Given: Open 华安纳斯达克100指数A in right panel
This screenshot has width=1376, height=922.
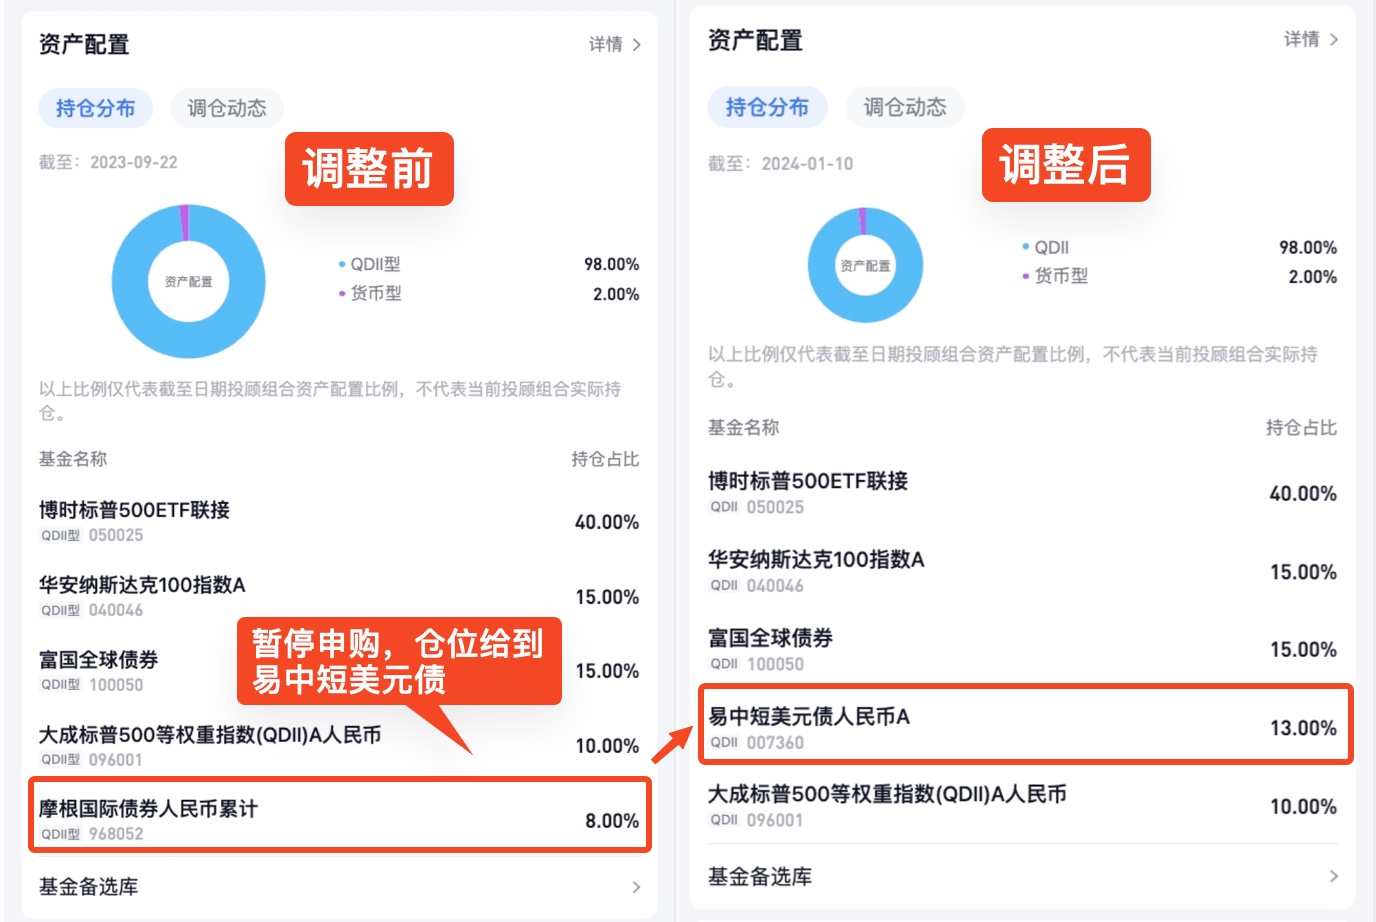Looking at the screenshot, I should 1023,571.
